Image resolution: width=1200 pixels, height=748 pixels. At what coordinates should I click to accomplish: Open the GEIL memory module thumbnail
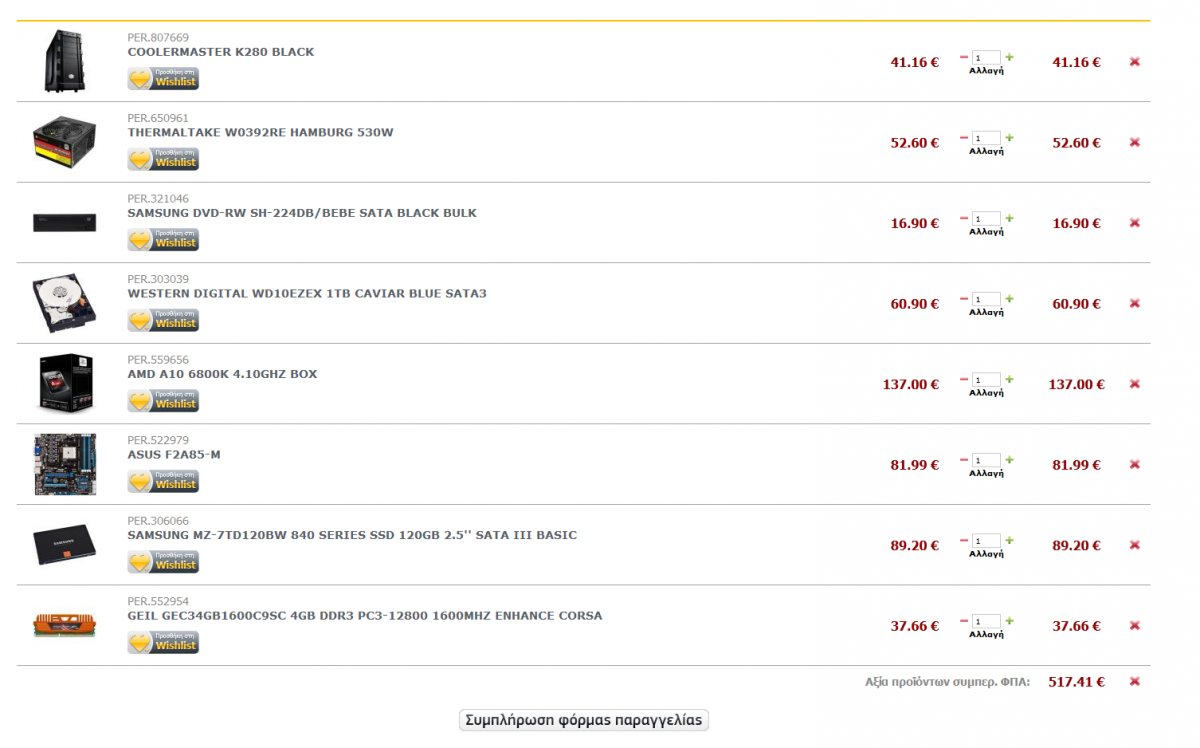click(65, 625)
